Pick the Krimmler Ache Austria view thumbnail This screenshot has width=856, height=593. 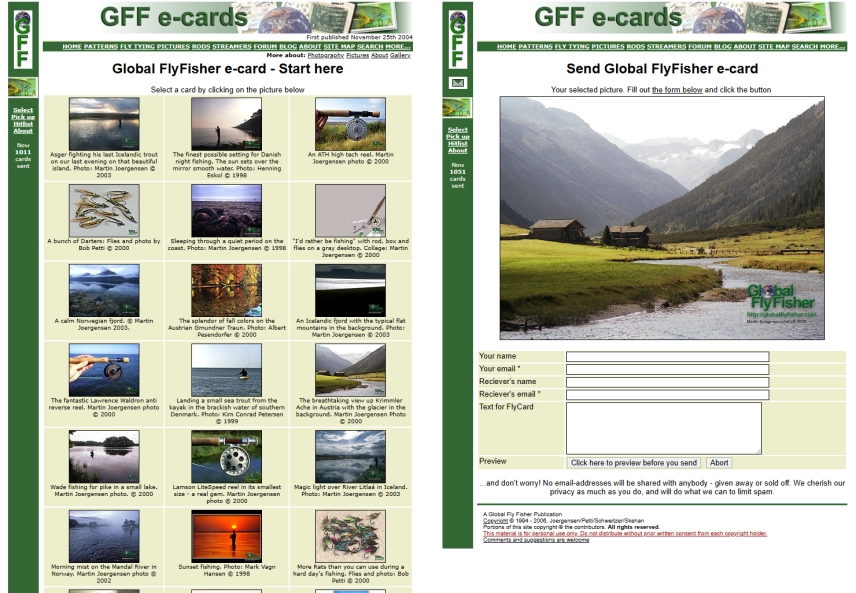pos(350,370)
